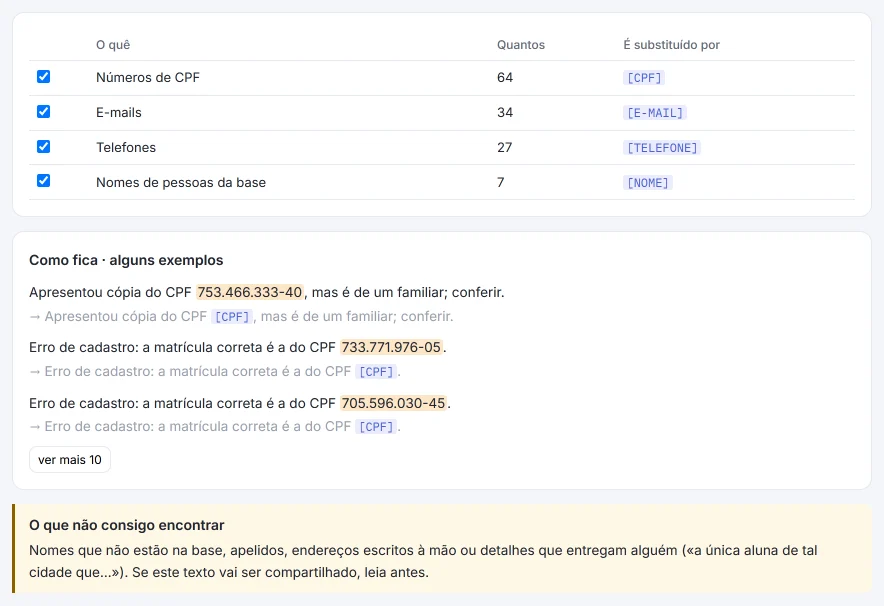Click the count value 27

click(505, 147)
